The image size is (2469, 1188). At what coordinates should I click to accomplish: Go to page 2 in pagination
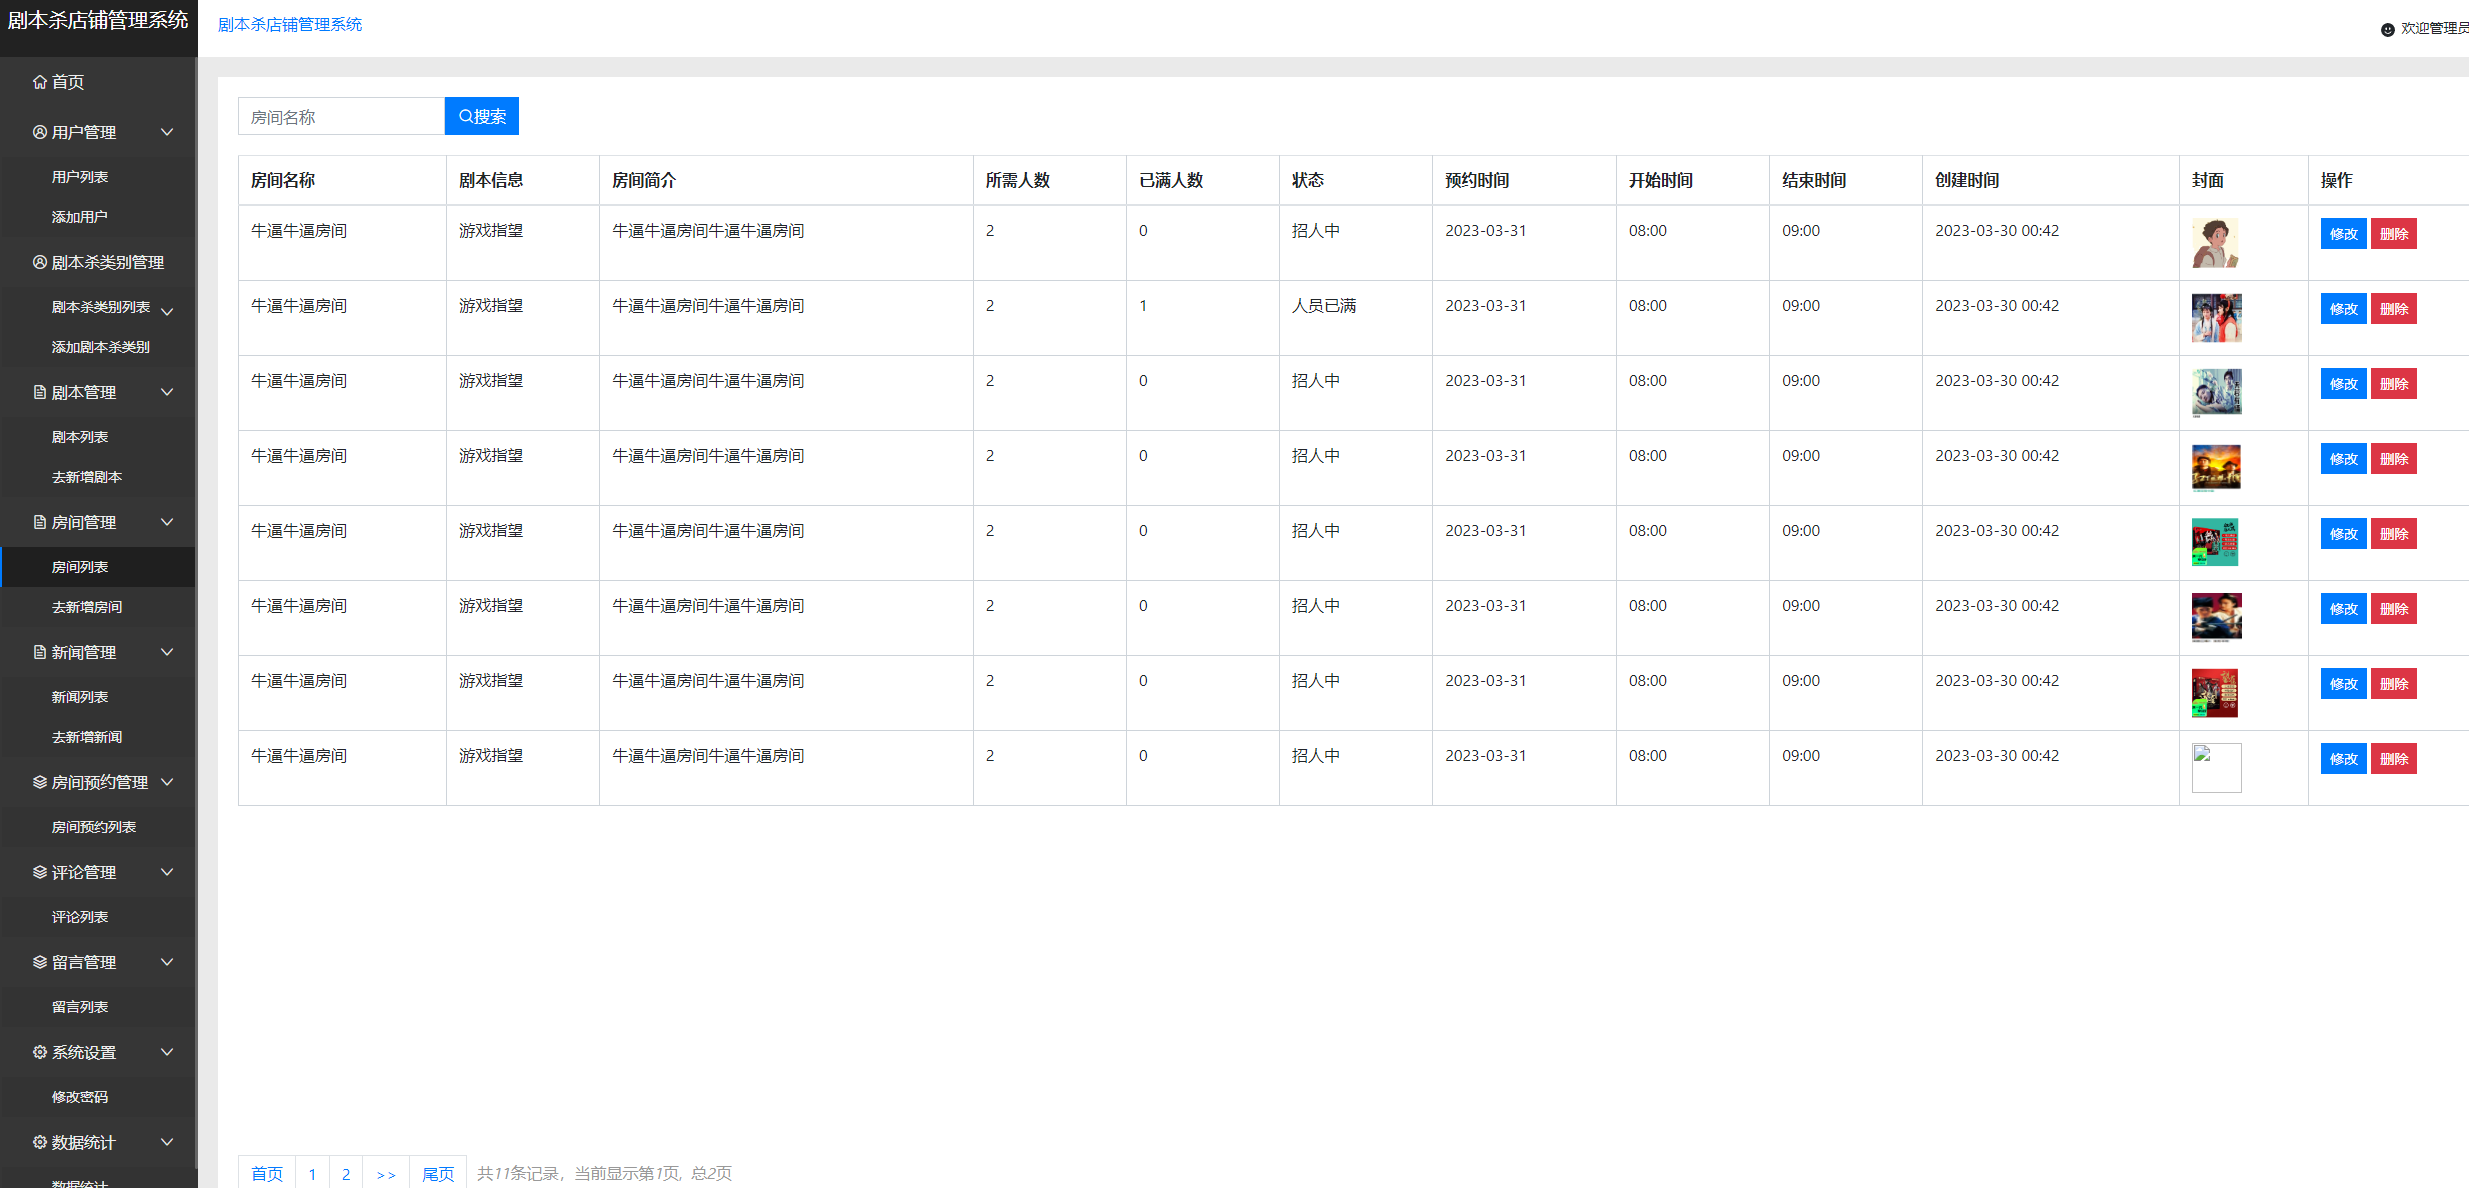click(346, 1173)
